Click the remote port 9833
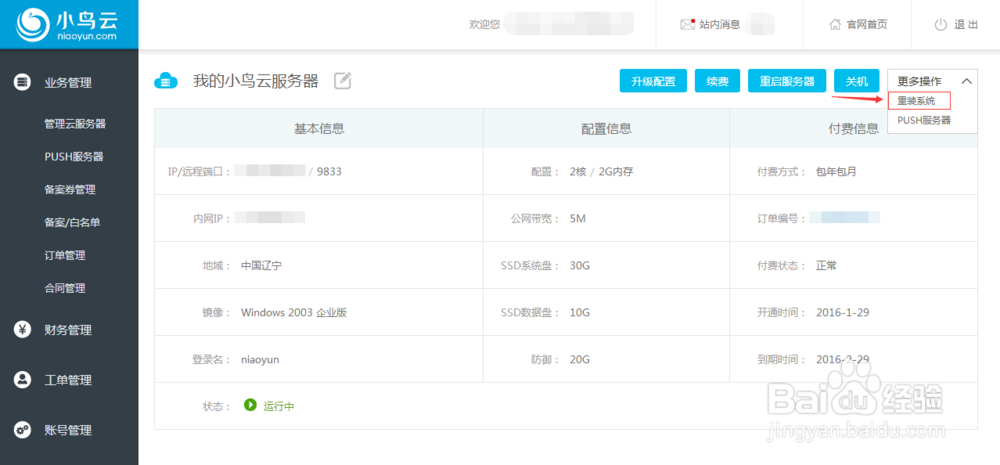The height and width of the screenshot is (465, 1000). (329, 171)
